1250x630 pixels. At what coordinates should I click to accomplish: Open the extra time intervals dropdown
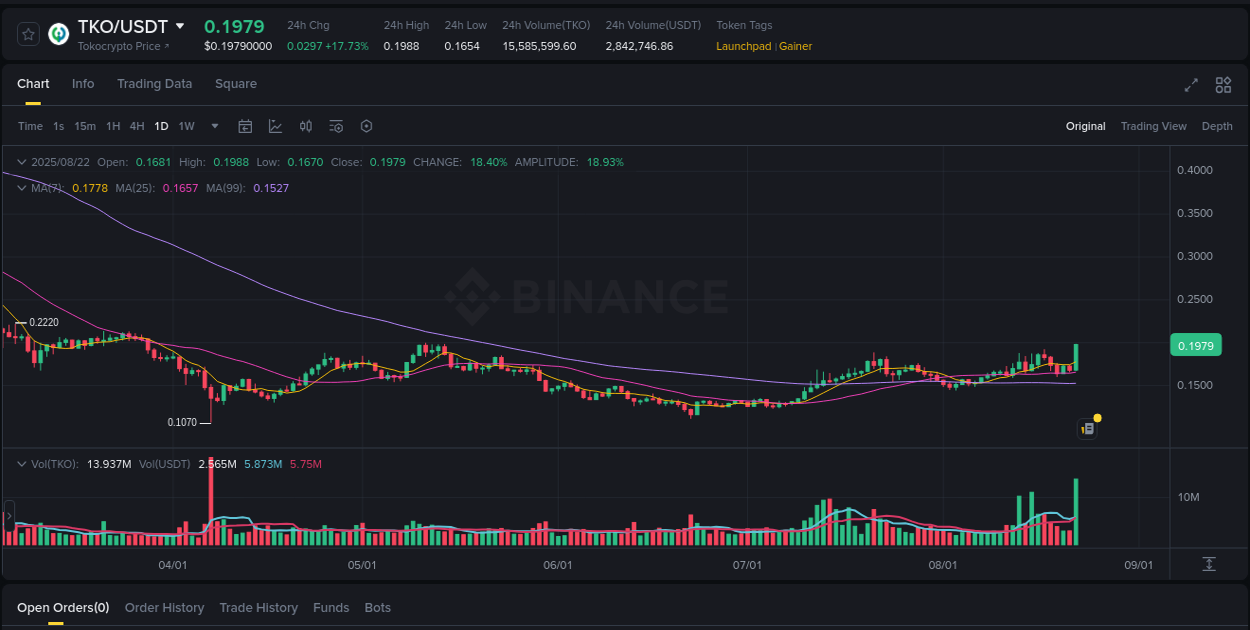[x=214, y=126]
